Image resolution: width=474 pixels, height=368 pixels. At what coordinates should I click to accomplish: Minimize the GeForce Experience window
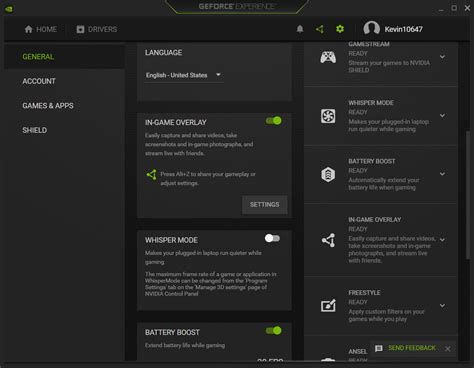(x=441, y=9)
